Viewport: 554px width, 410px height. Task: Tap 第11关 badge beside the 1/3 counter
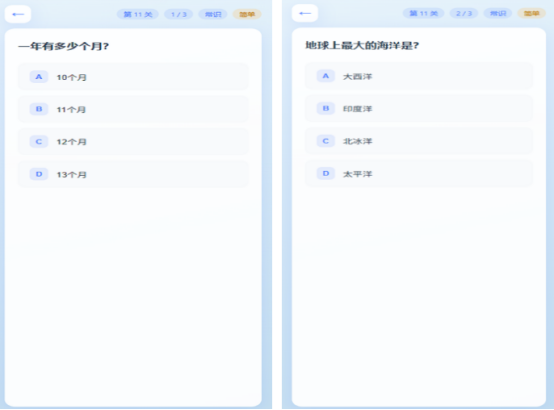point(138,14)
